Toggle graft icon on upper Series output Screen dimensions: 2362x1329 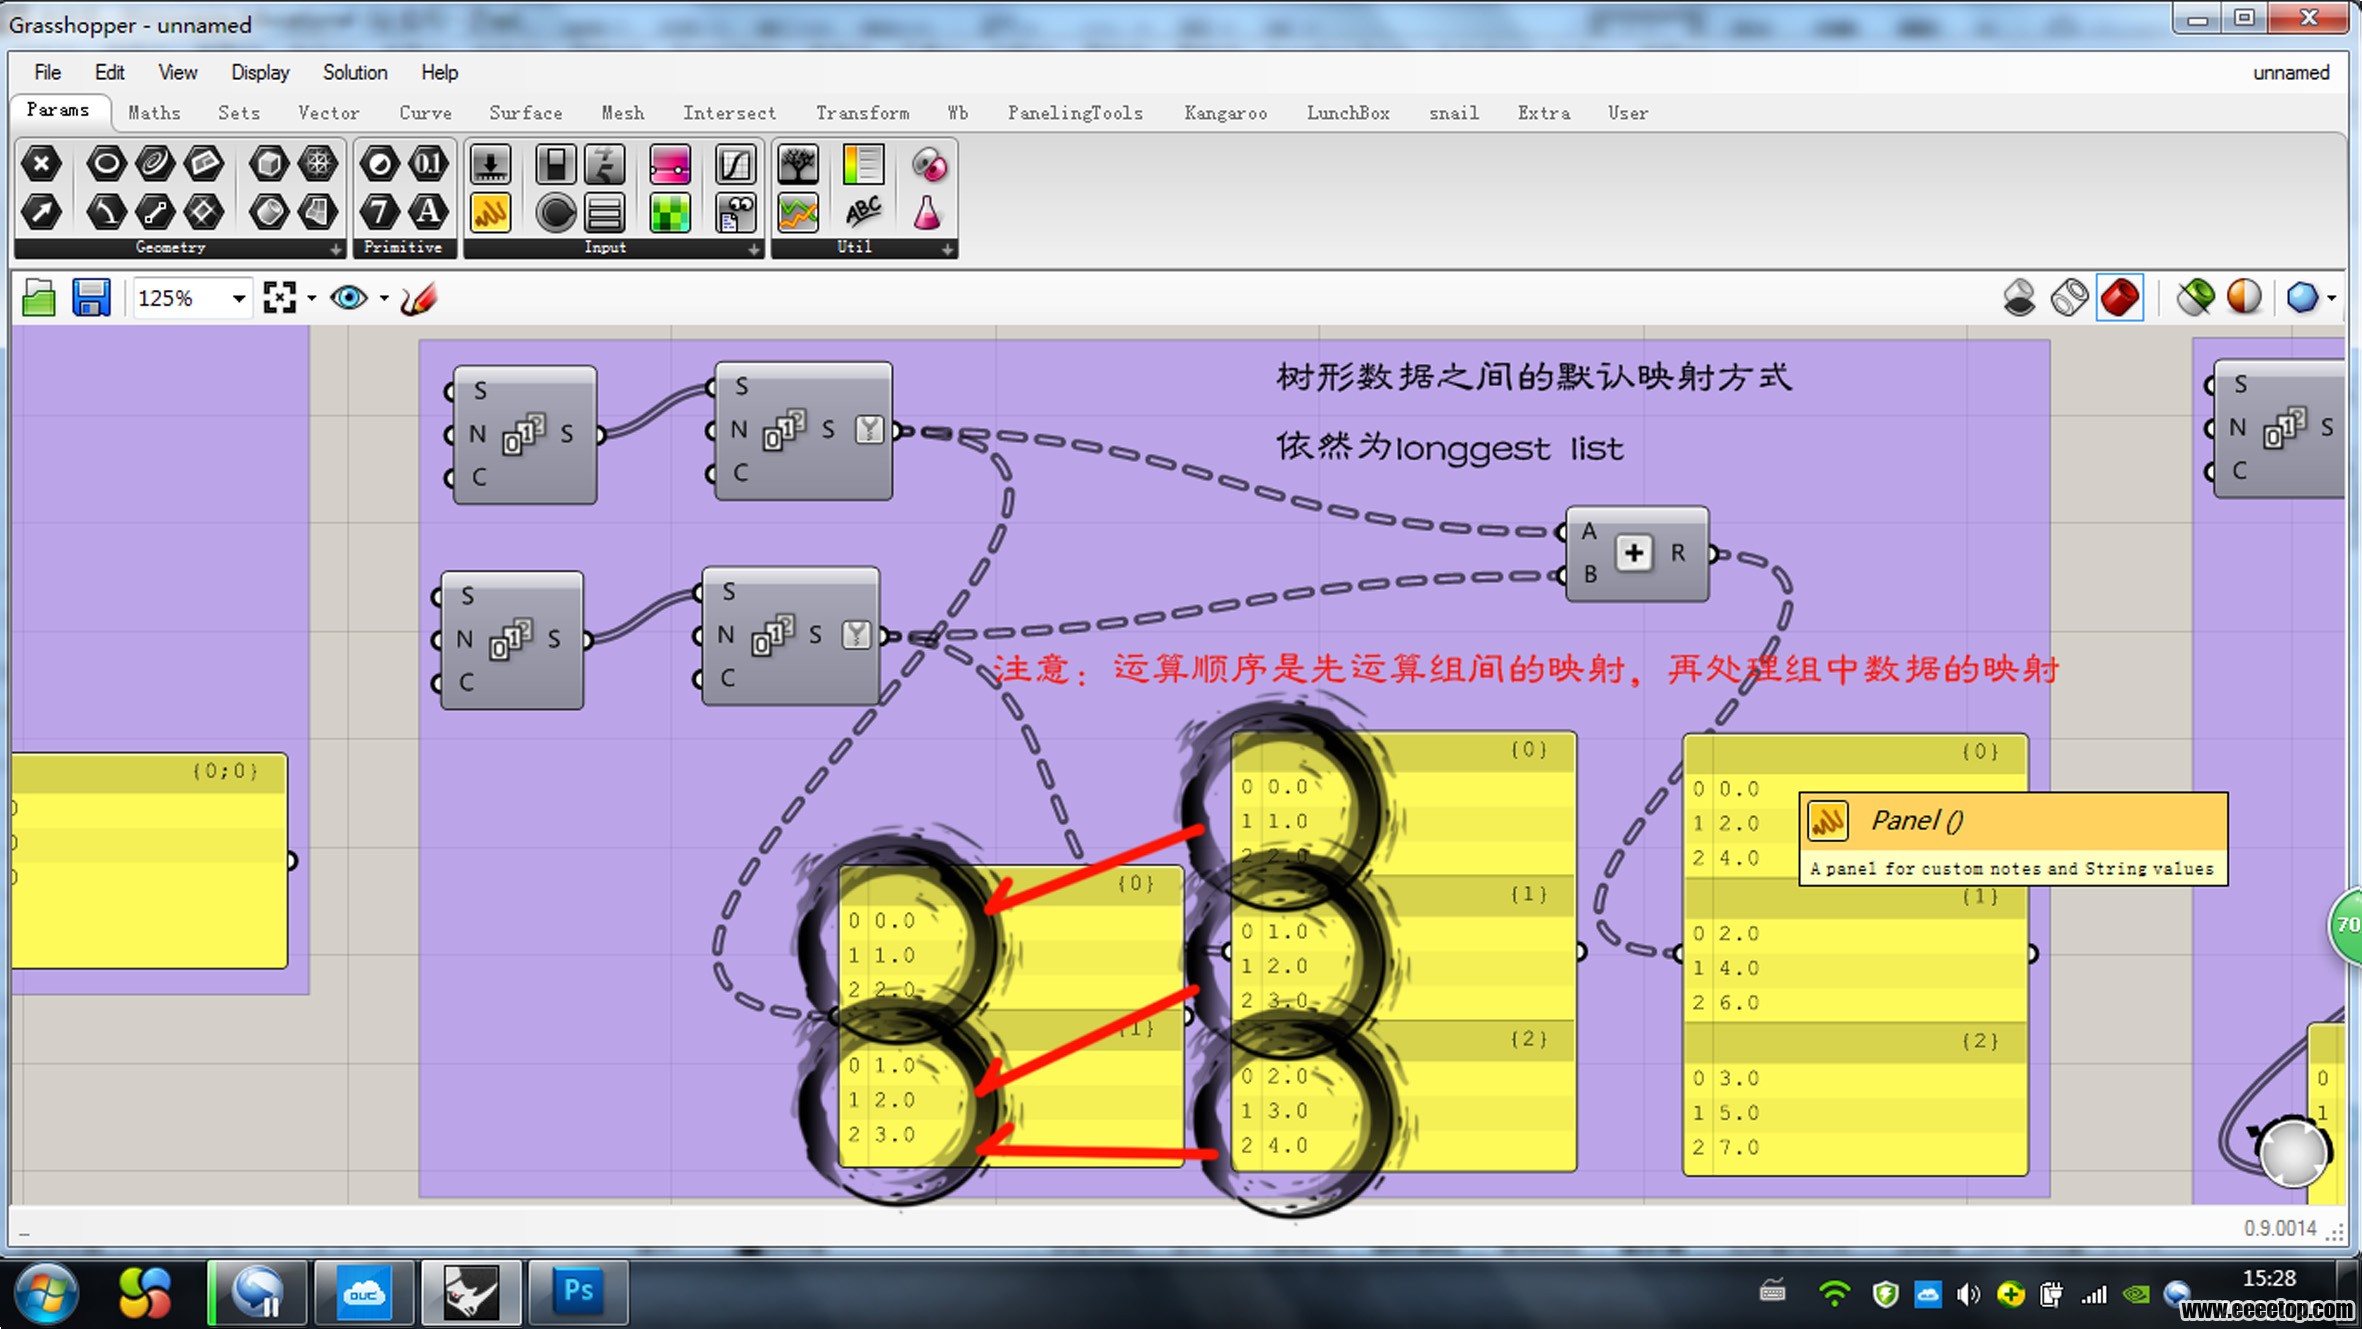[x=869, y=430]
